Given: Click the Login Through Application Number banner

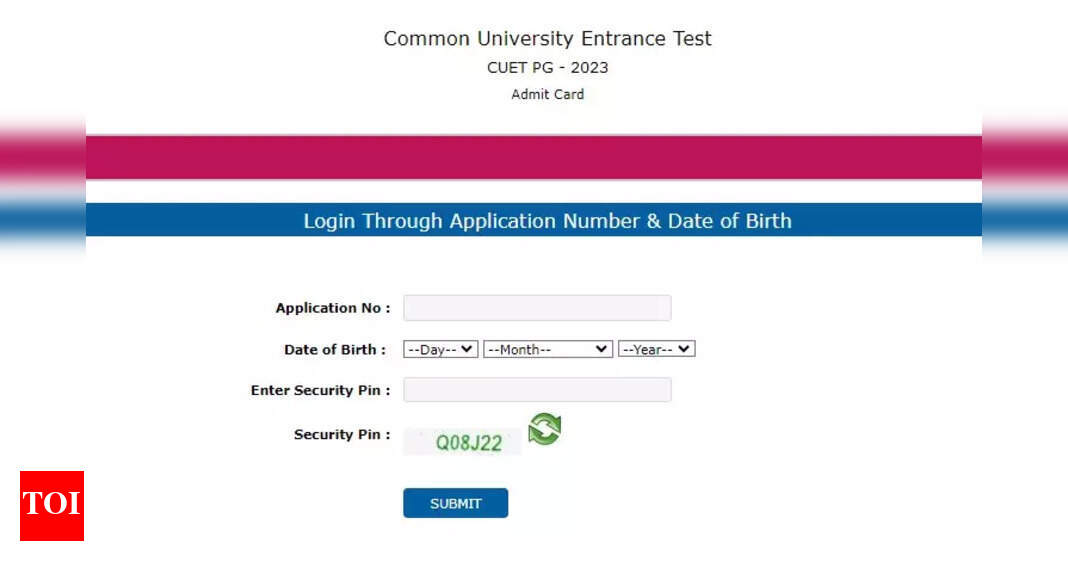Looking at the screenshot, I should pyautogui.click(x=534, y=220).
